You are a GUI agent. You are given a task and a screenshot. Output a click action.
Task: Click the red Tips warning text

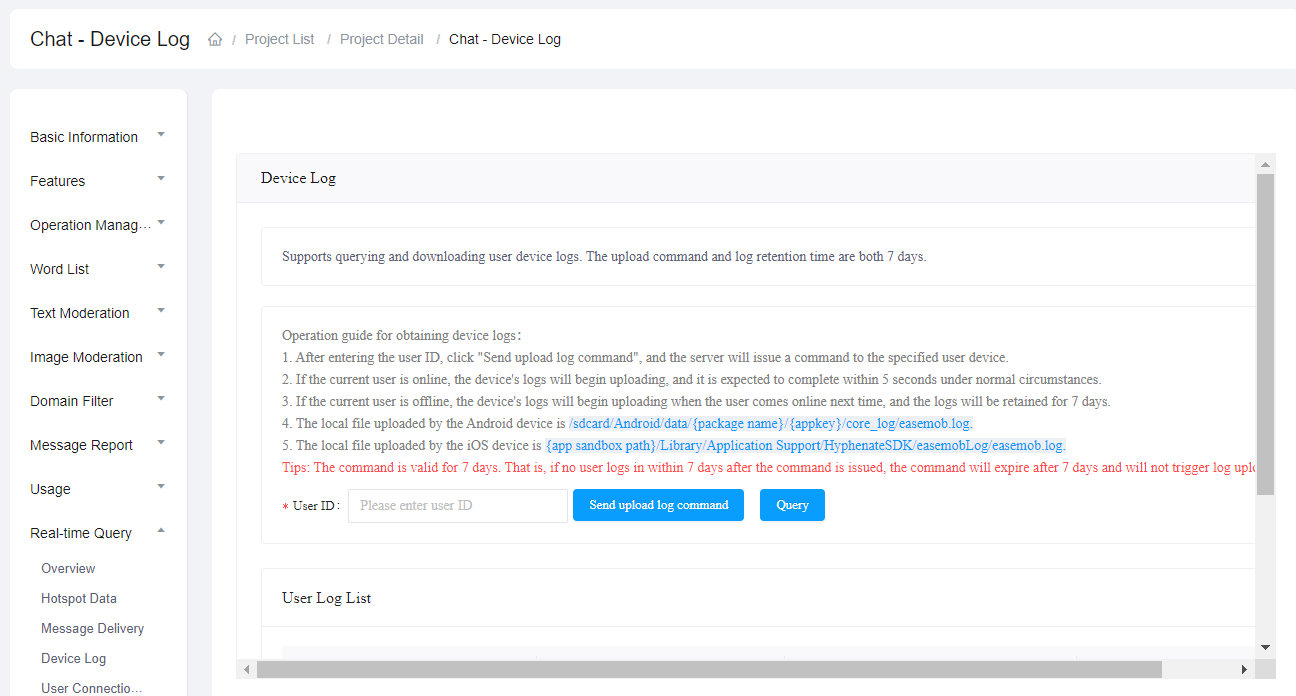[x=768, y=467]
